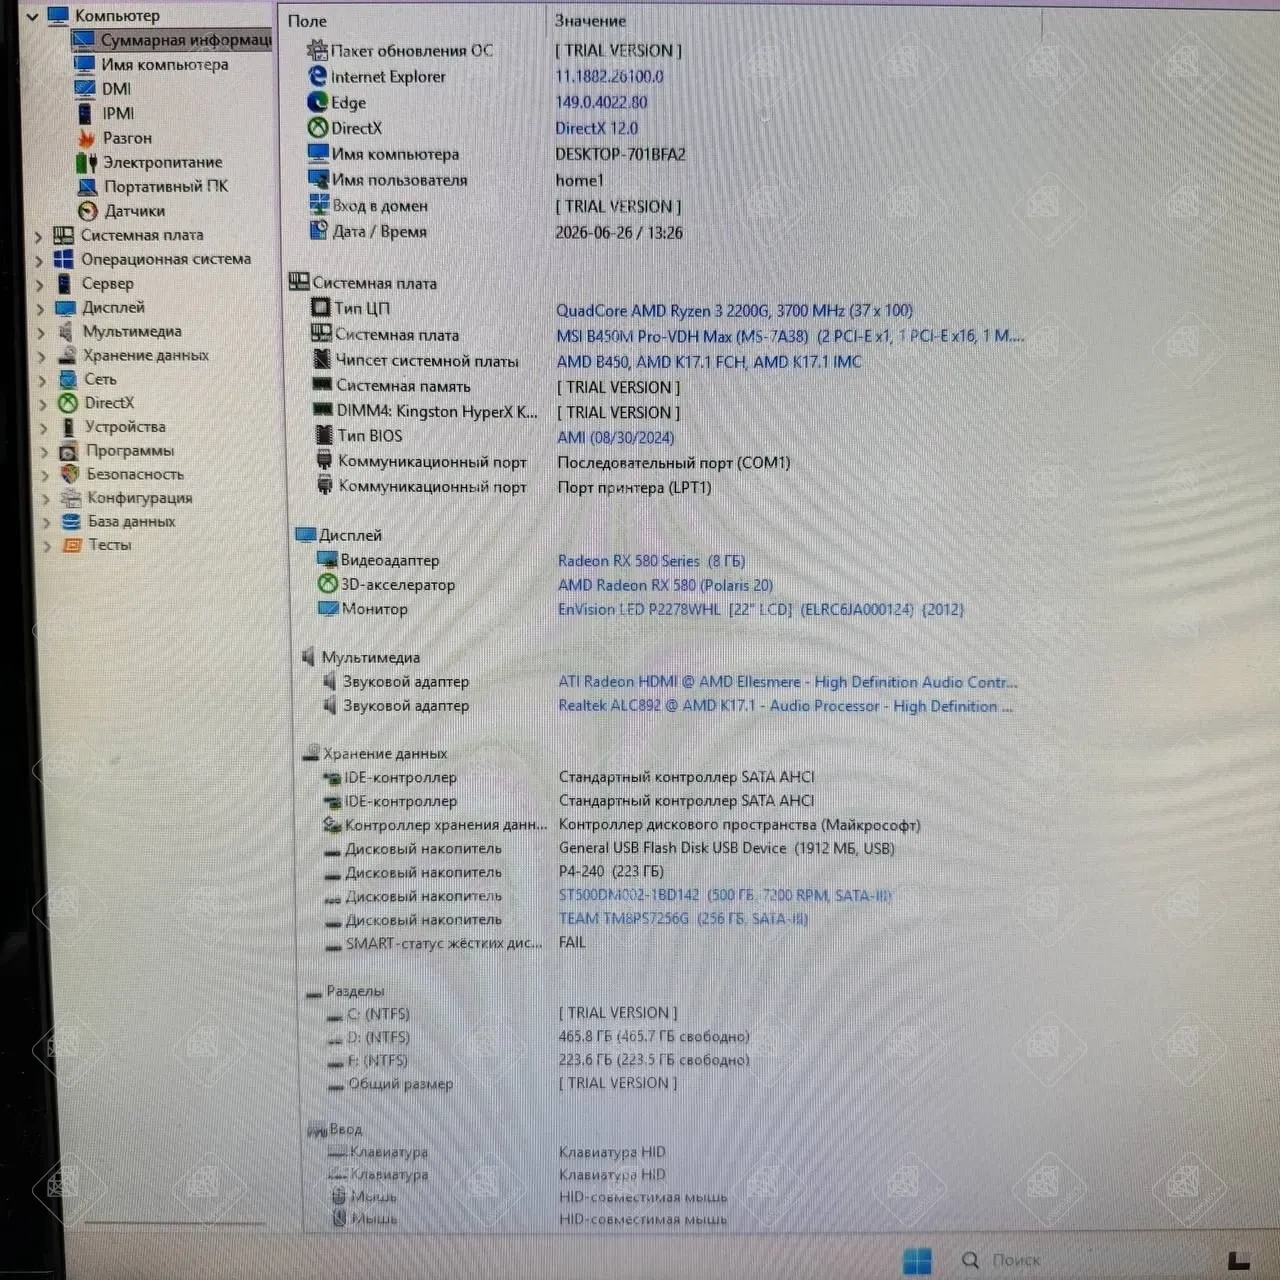The width and height of the screenshot is (1280, 1280).
Task: Click the Конфигурация icon in the tree
Action: tap(70, 498)
